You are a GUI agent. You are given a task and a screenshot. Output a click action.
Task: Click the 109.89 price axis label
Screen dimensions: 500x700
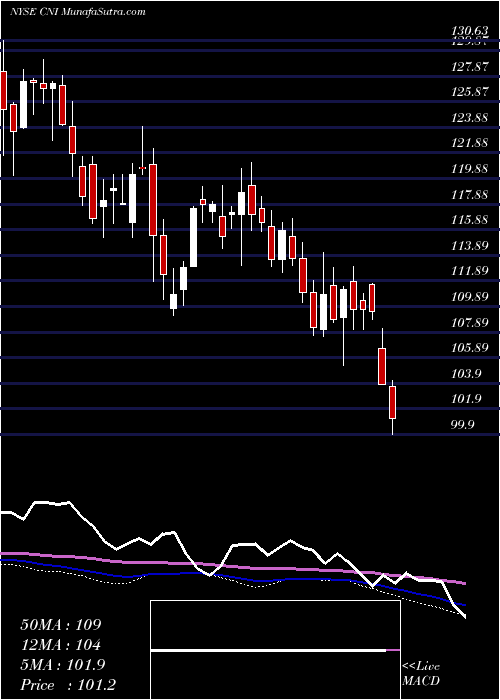[469, 296]
